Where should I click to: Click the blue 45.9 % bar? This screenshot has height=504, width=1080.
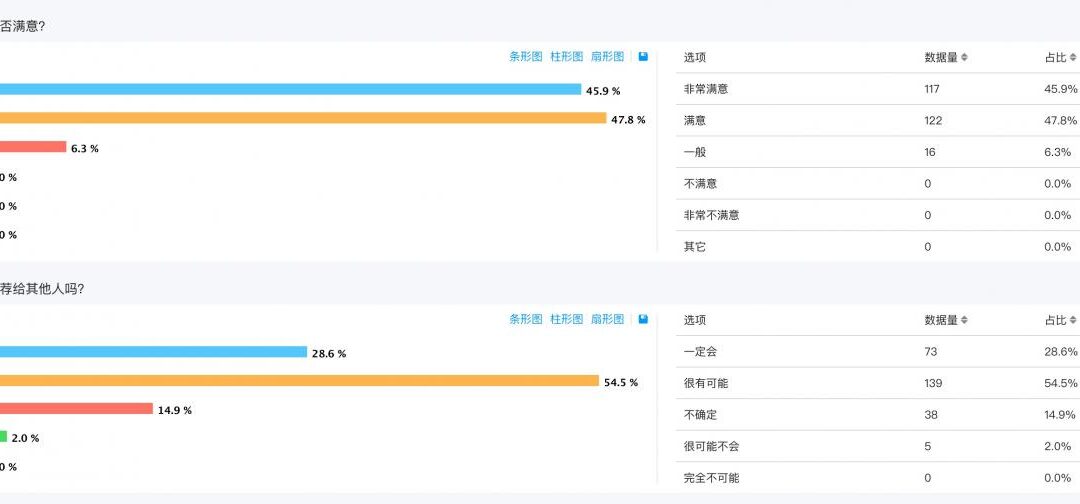click(291, 90)
